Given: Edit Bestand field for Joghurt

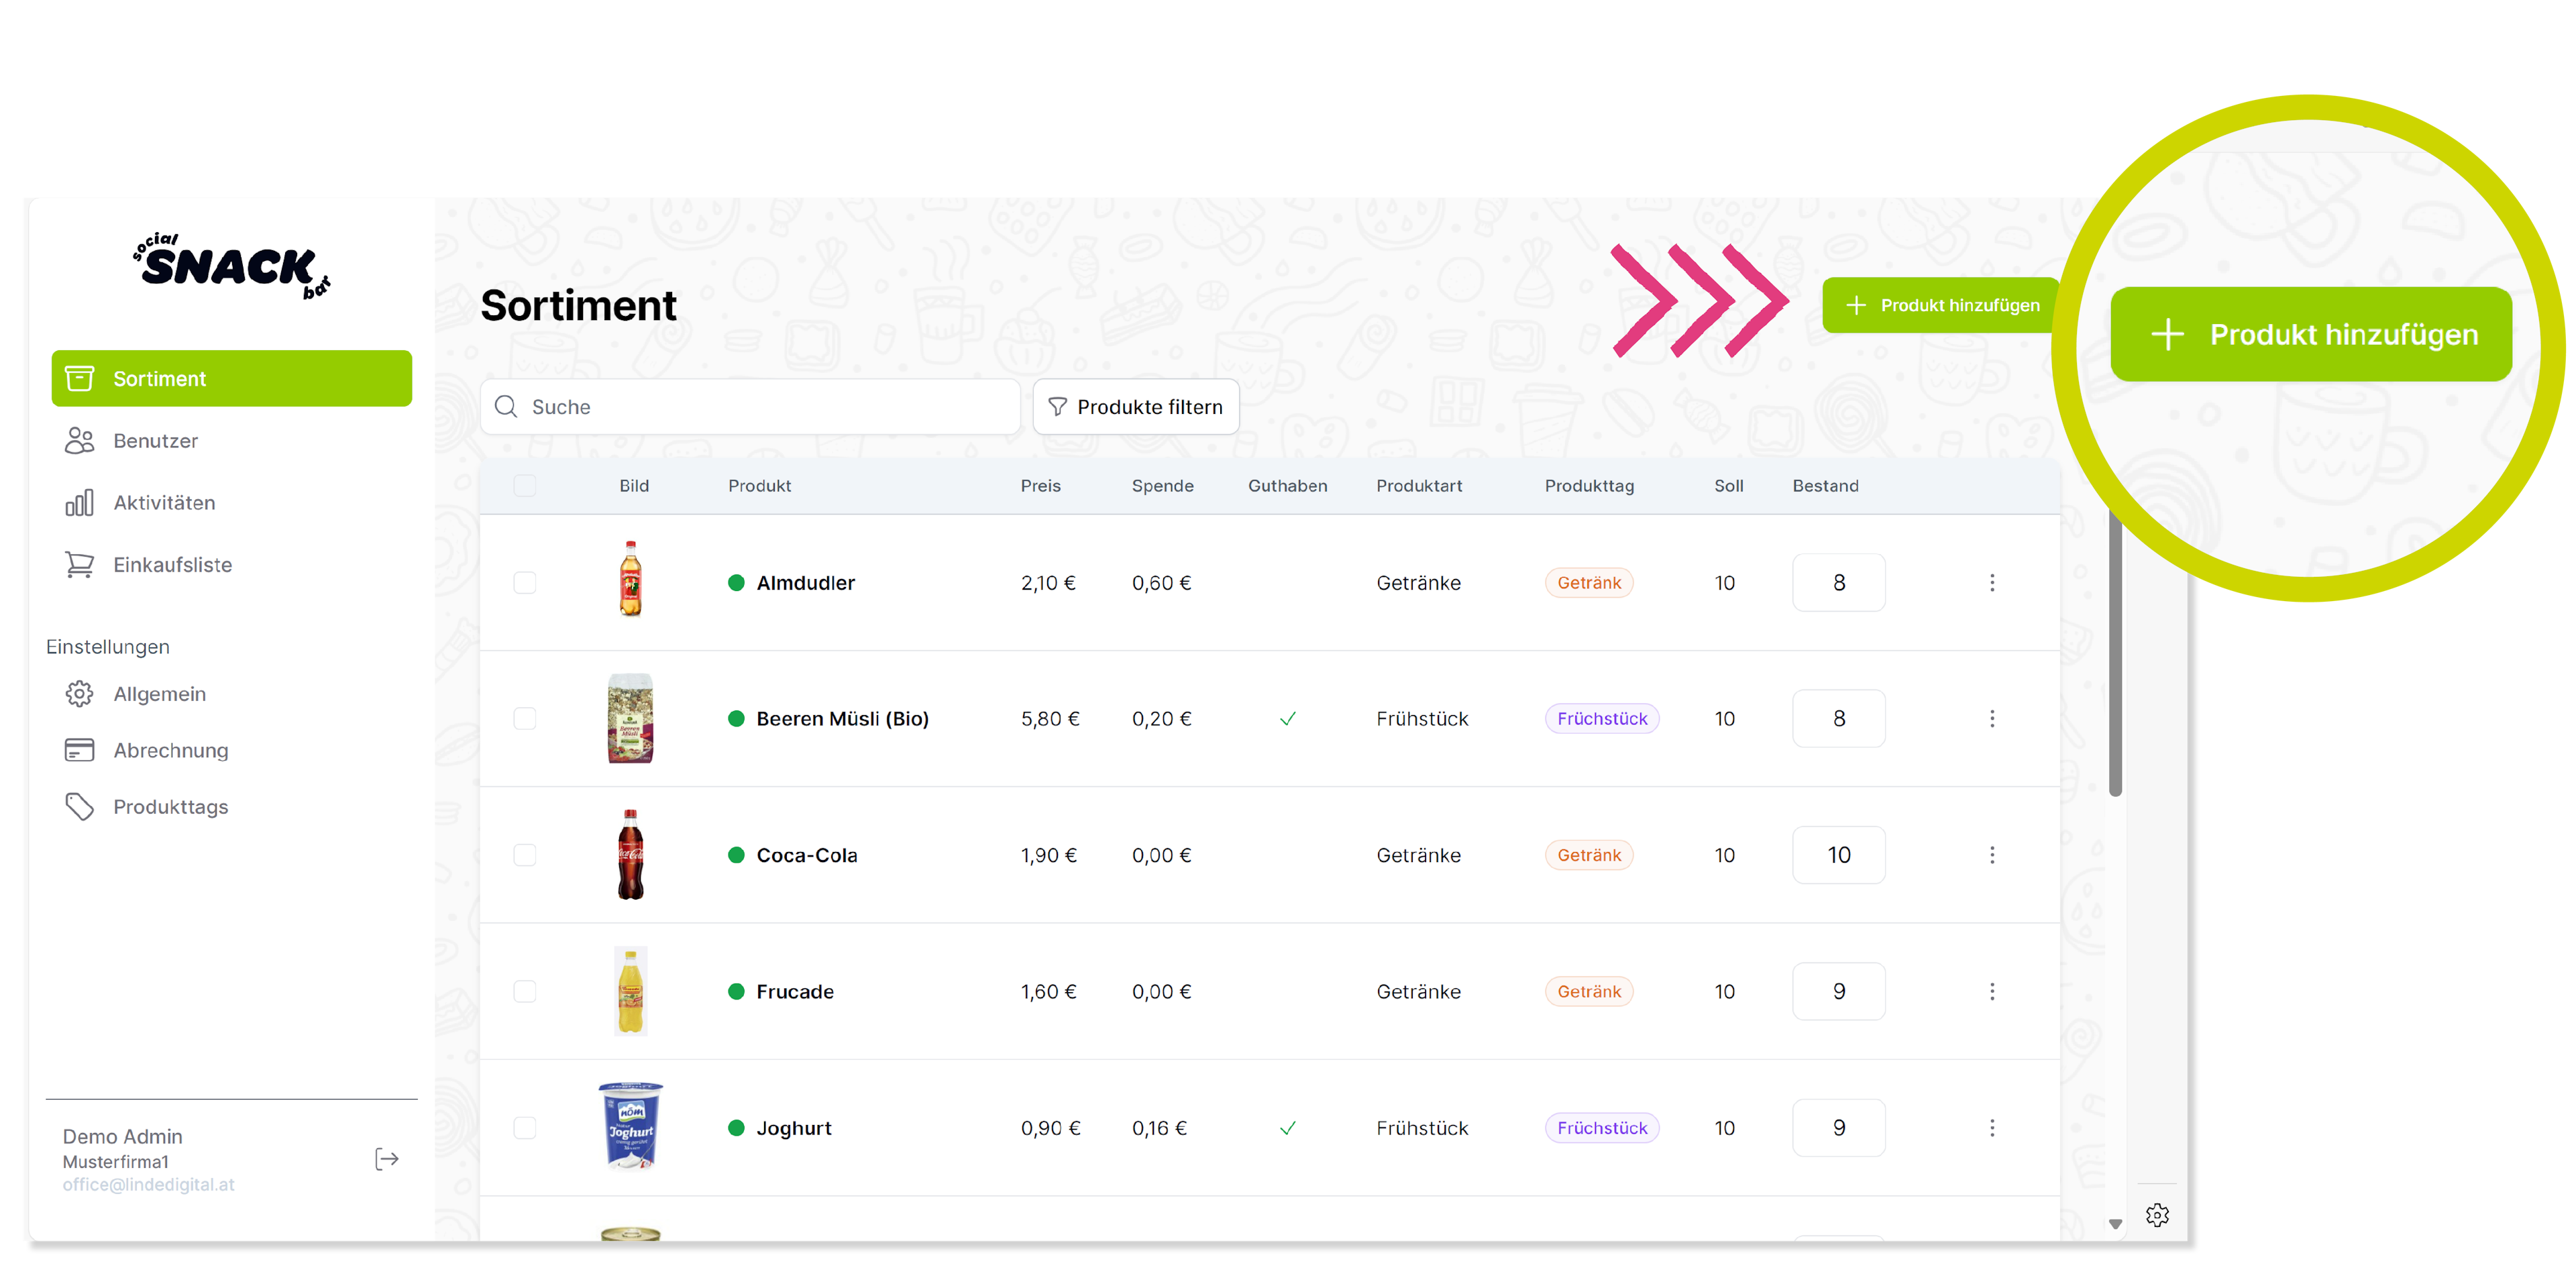Looking at the screenshot, I should point(1838,1127).
